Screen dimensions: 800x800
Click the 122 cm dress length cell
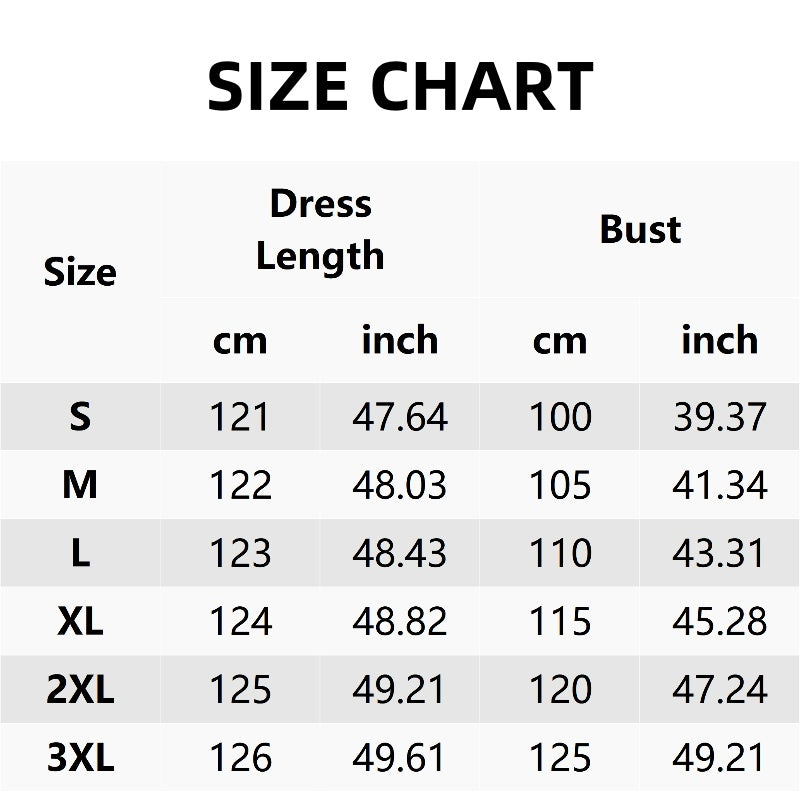click(x=240, y=485)
